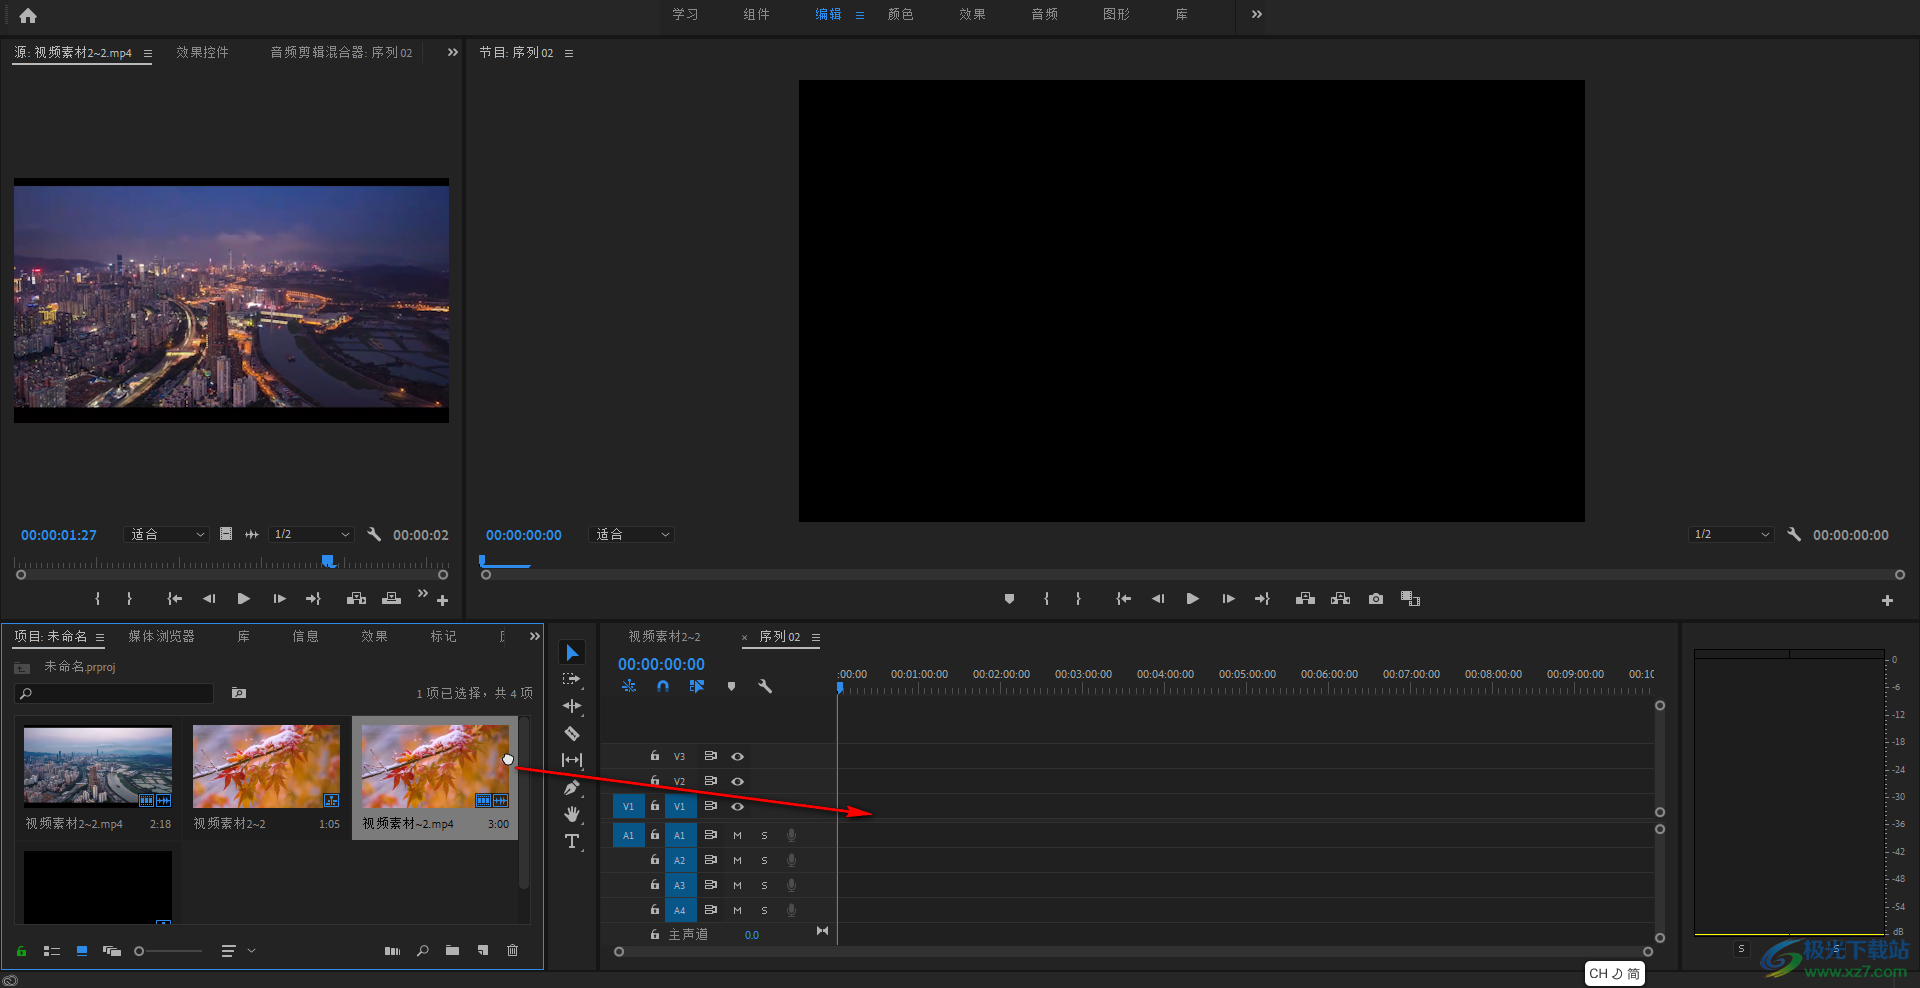The width and height of the screenshot is (1920, 988).
Task: Mute track A1
Action: pyautogui.click(x=737, y=835)
